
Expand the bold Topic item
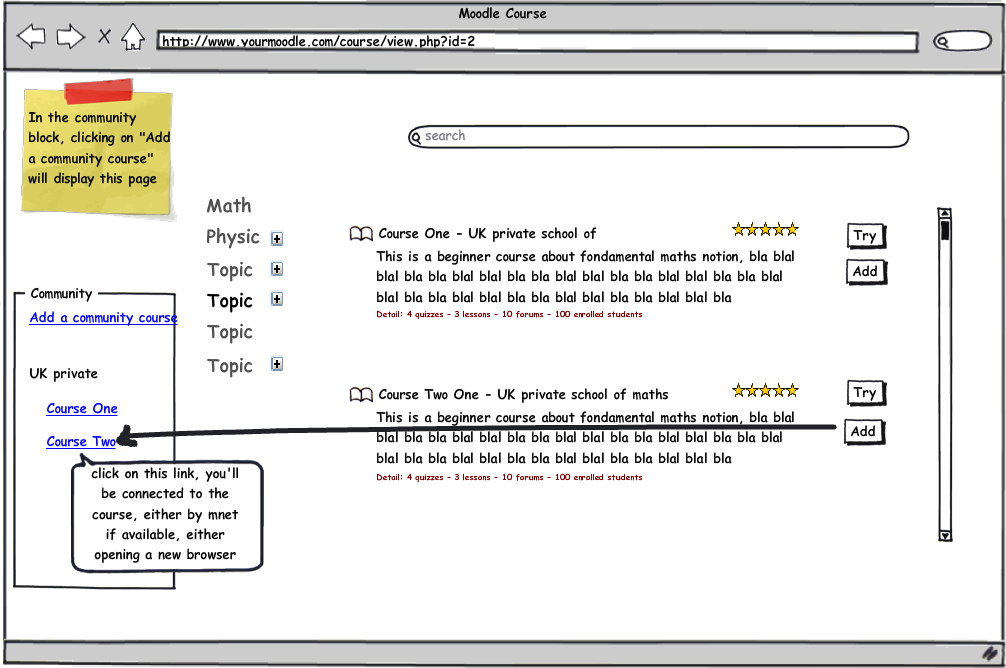pyautogui.click(x=277, y=299)
